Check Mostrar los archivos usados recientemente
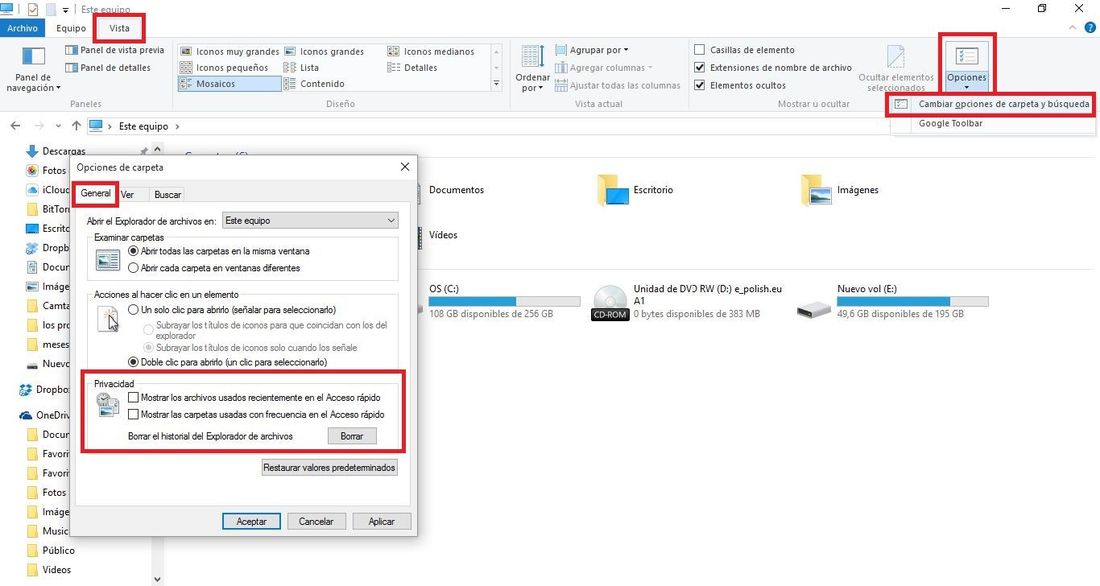Viewport: 1100px width, 586px height. [x=133, y=397]
